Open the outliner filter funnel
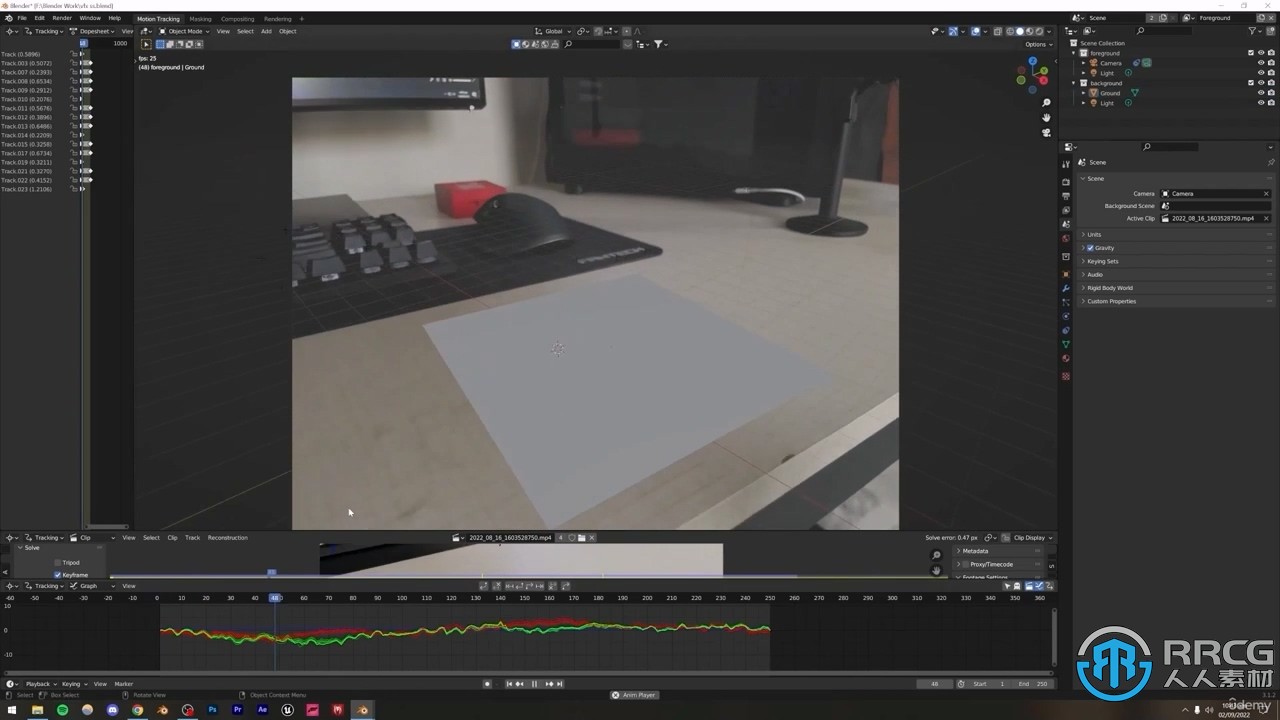This screenshot has width=1280, height=720. (x=1253, y=31)
